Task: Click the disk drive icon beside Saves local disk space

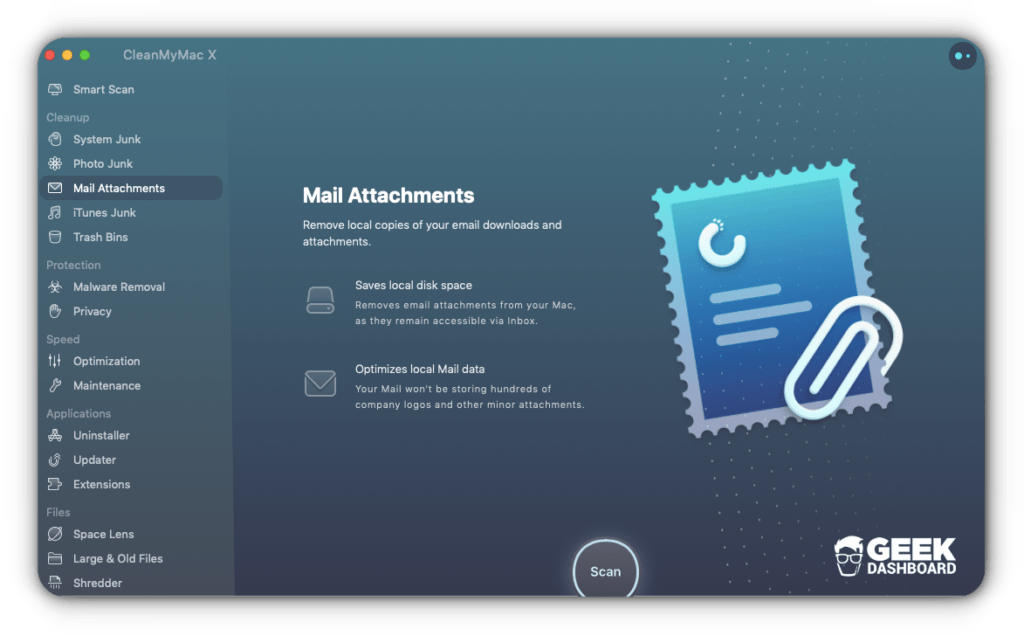Action: [320, 300]
